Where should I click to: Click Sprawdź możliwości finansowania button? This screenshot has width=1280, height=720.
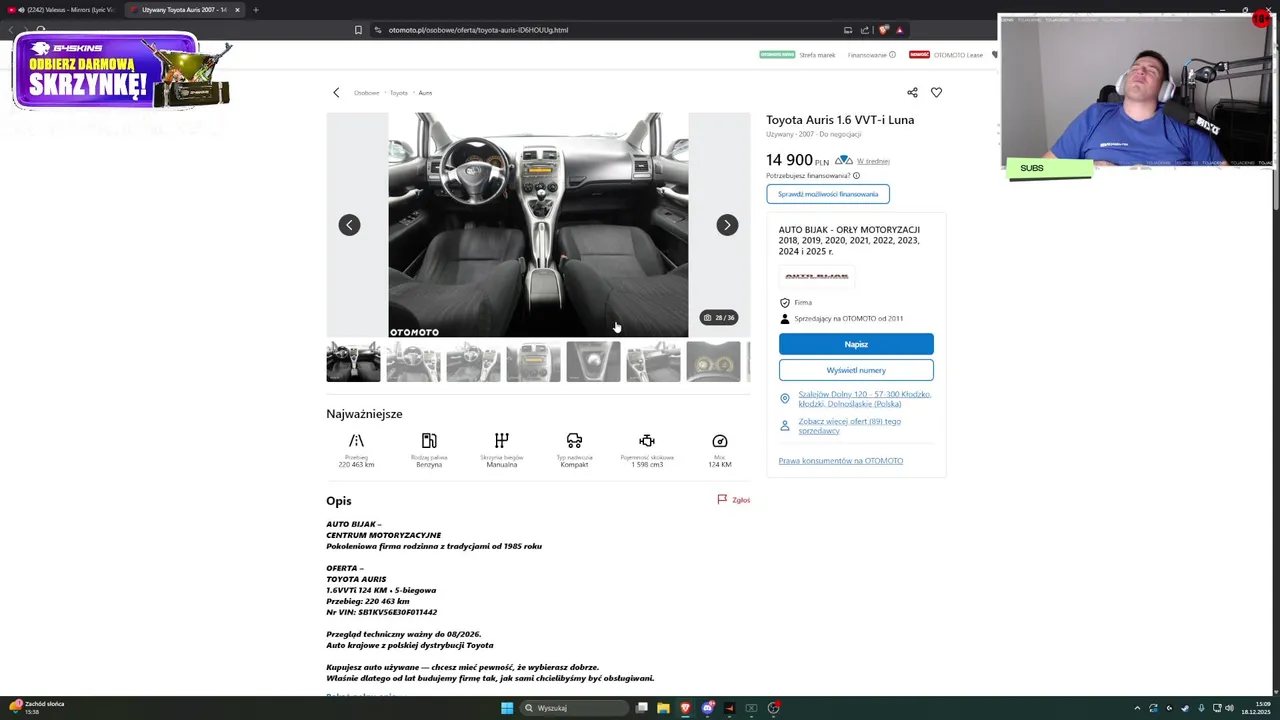(828, 194)
